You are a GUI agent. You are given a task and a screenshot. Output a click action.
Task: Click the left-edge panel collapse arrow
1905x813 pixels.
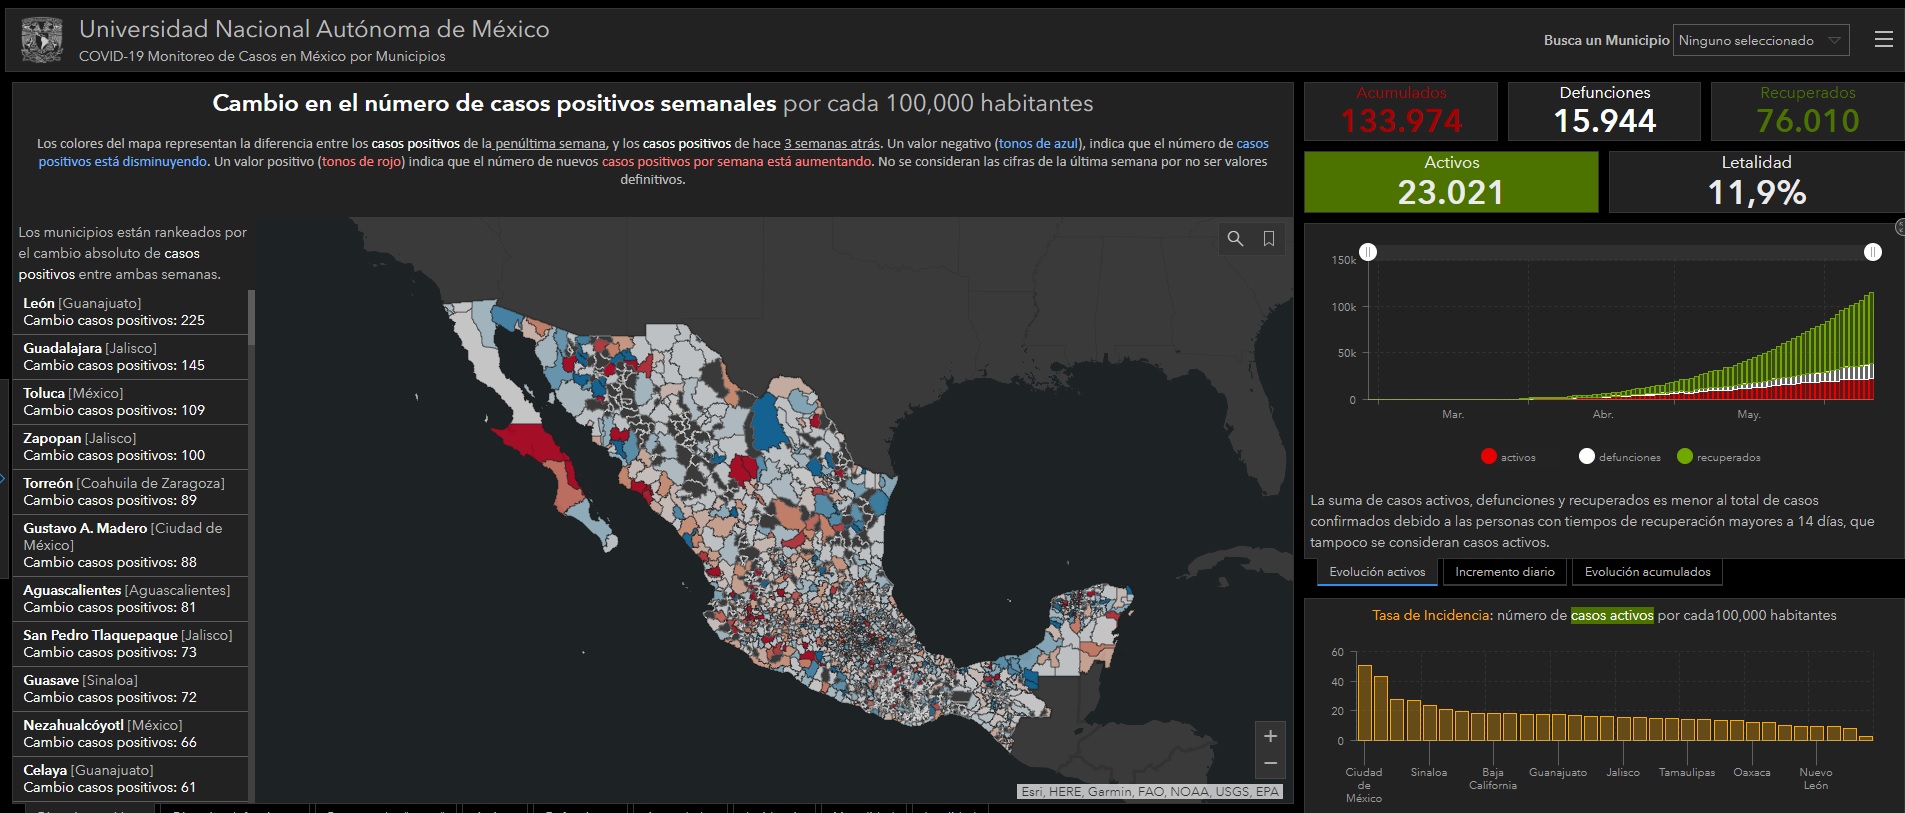(3, 479)
